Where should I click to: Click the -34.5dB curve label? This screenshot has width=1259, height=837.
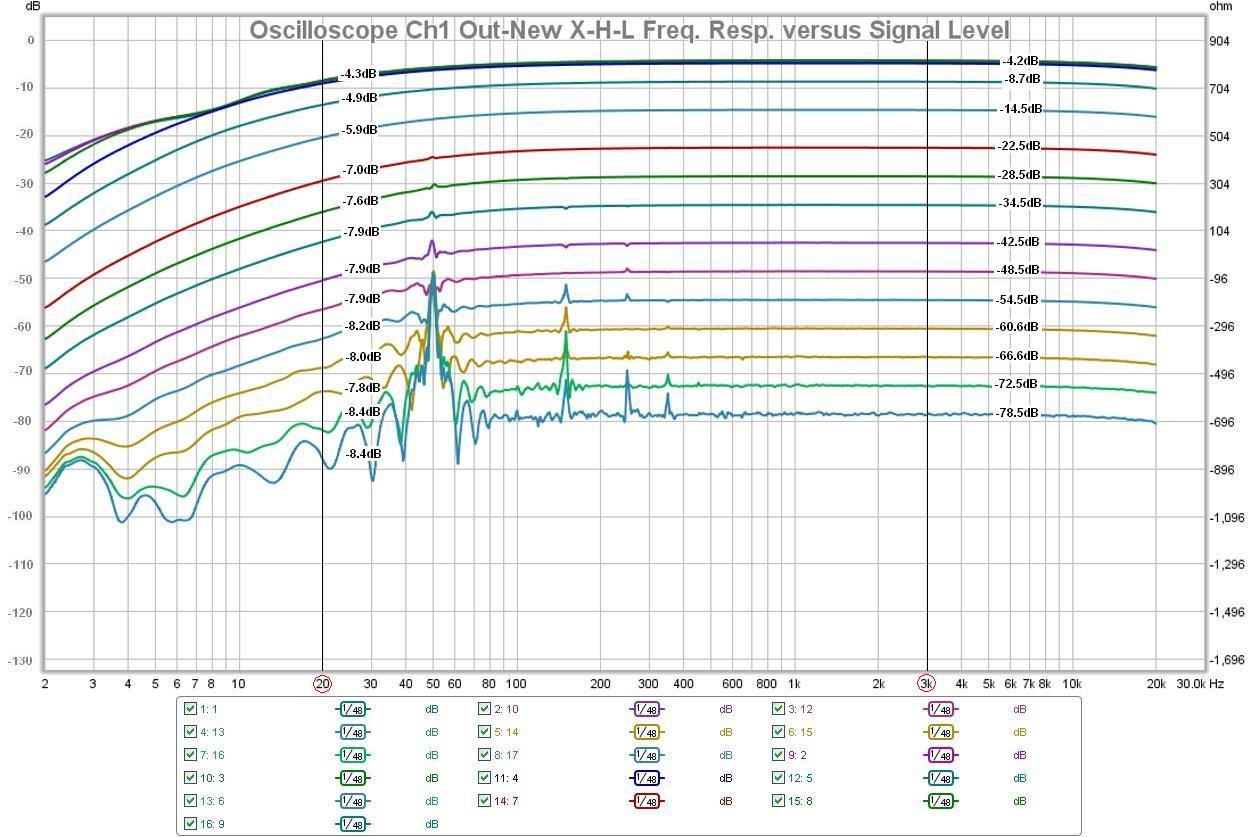click(1020, 203)
